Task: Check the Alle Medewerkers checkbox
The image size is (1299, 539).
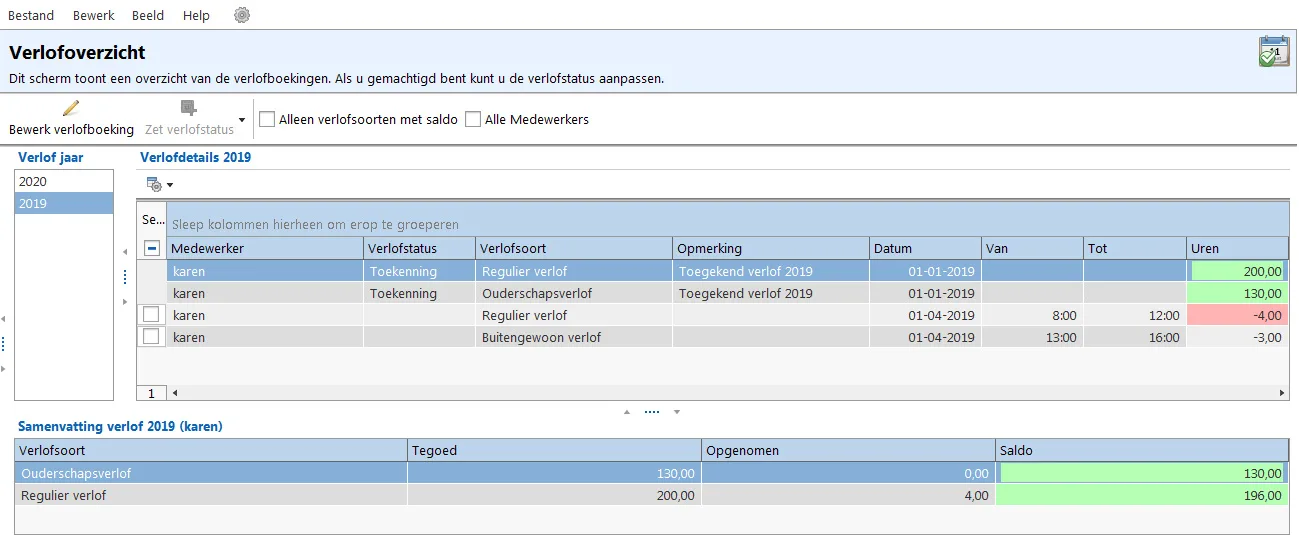Action: (x=473, y=119)
